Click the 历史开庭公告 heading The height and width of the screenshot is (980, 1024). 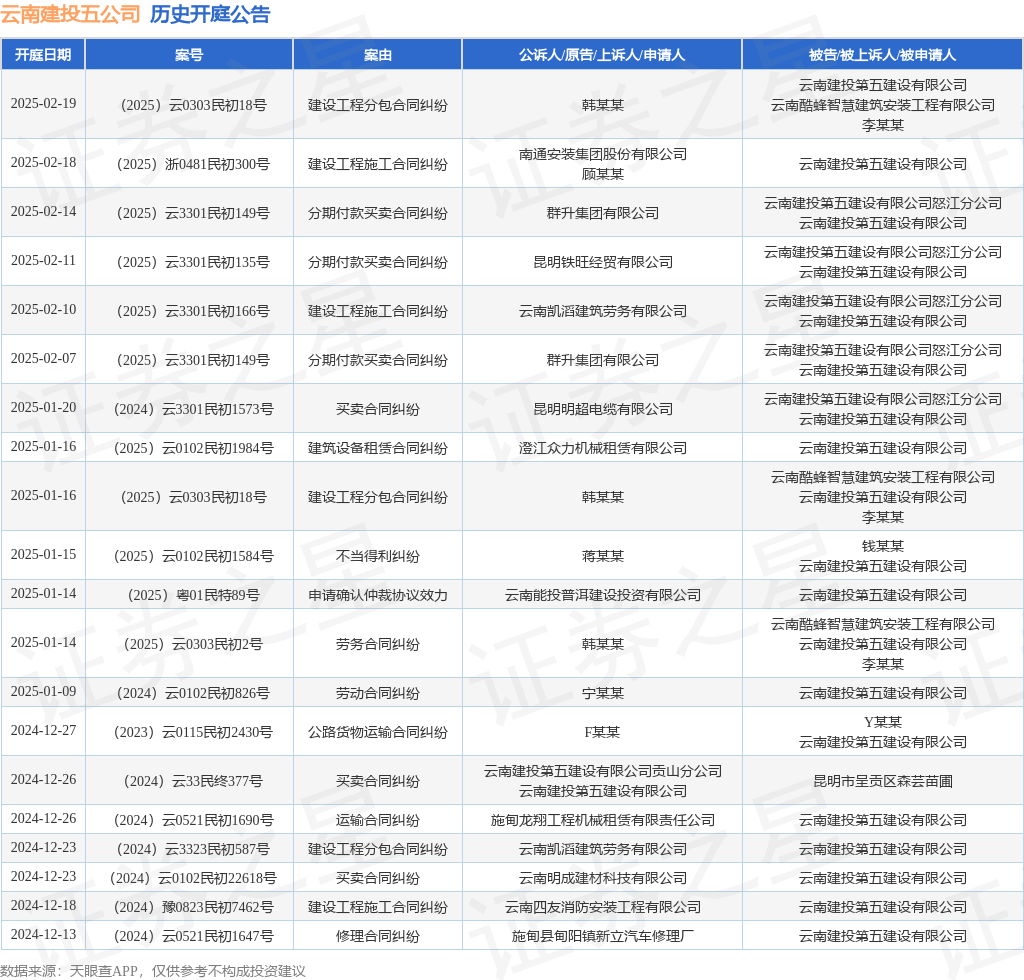[210, 14]
